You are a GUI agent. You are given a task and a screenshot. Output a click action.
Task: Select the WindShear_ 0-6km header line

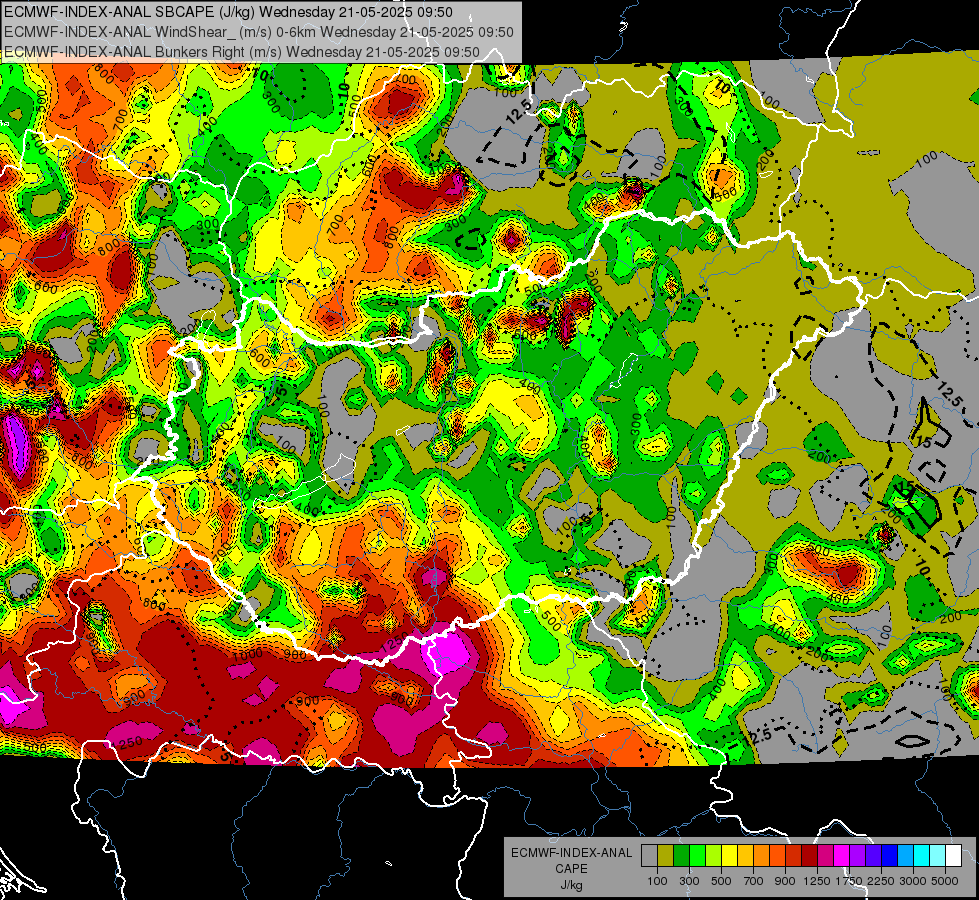(x=258, y=32)
